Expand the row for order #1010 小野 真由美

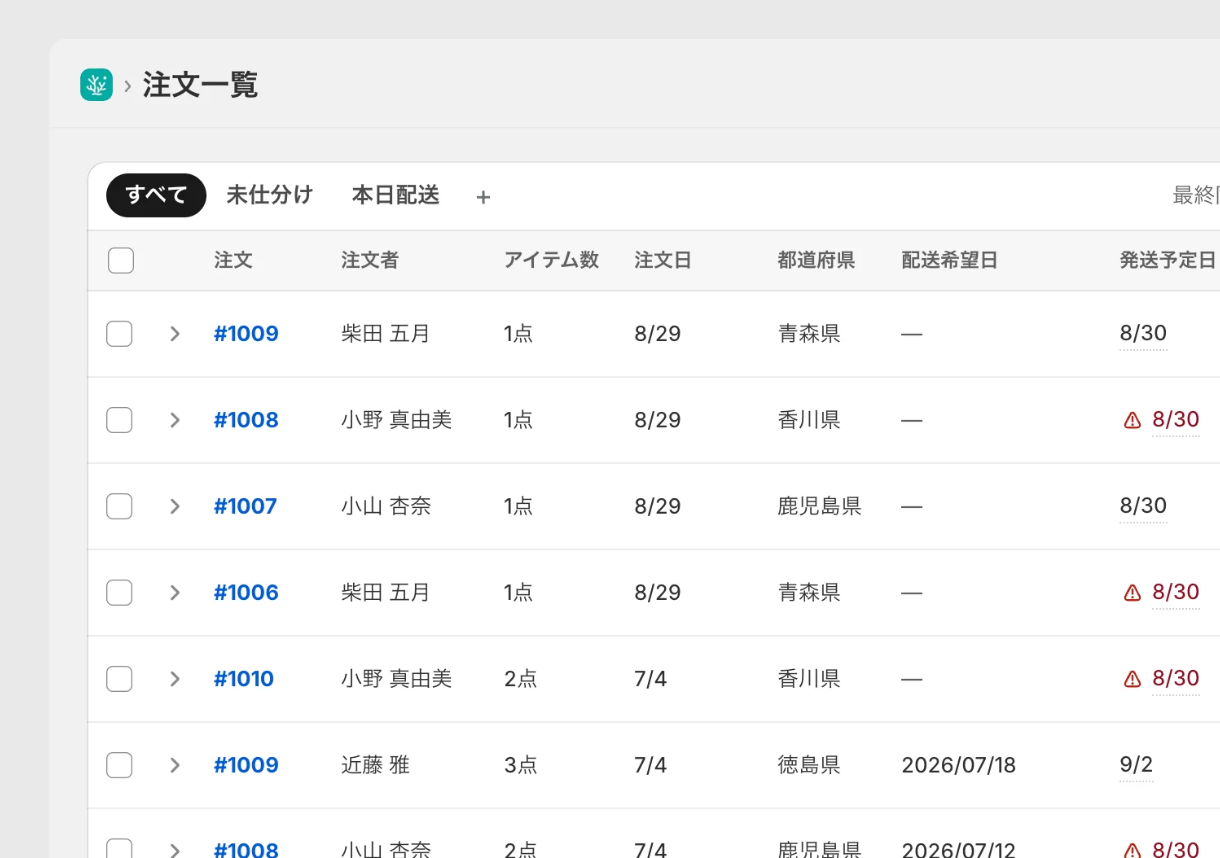(175, 679)
